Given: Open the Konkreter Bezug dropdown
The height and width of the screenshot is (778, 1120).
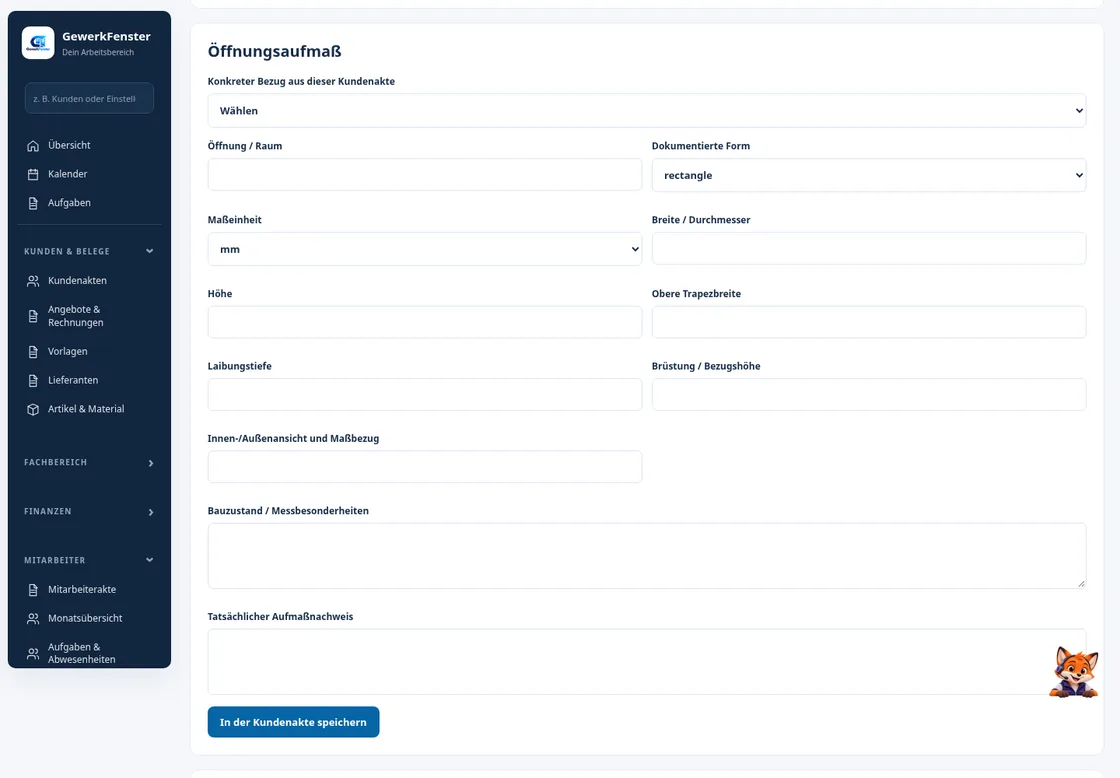Looking at the screenshot, I should tap(647, 111).
